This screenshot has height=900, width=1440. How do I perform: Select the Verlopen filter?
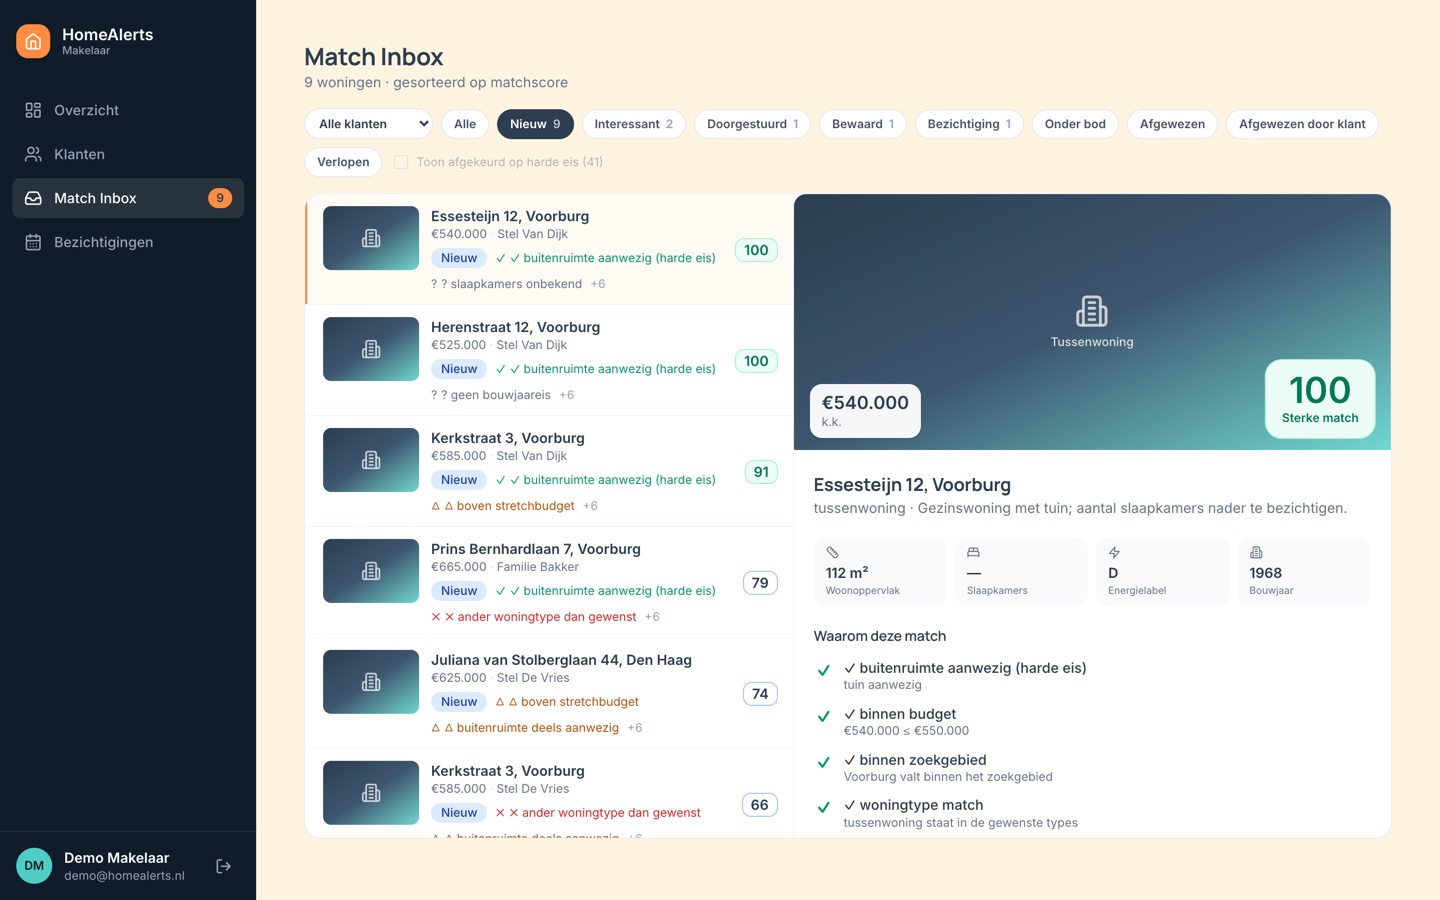coord(343,162)
